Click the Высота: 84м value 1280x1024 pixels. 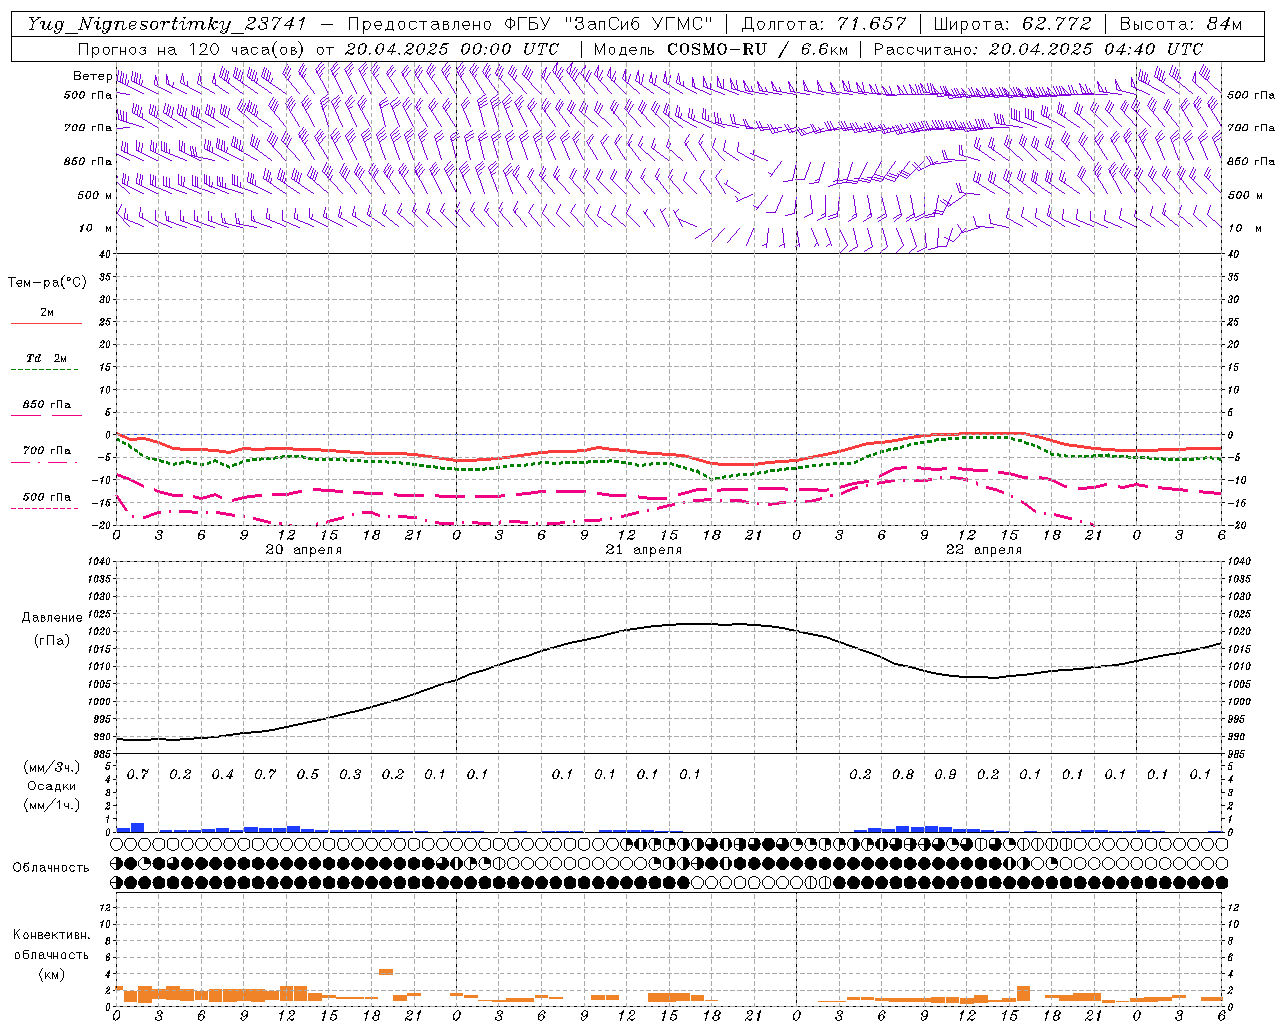[x=1181, y=24]
